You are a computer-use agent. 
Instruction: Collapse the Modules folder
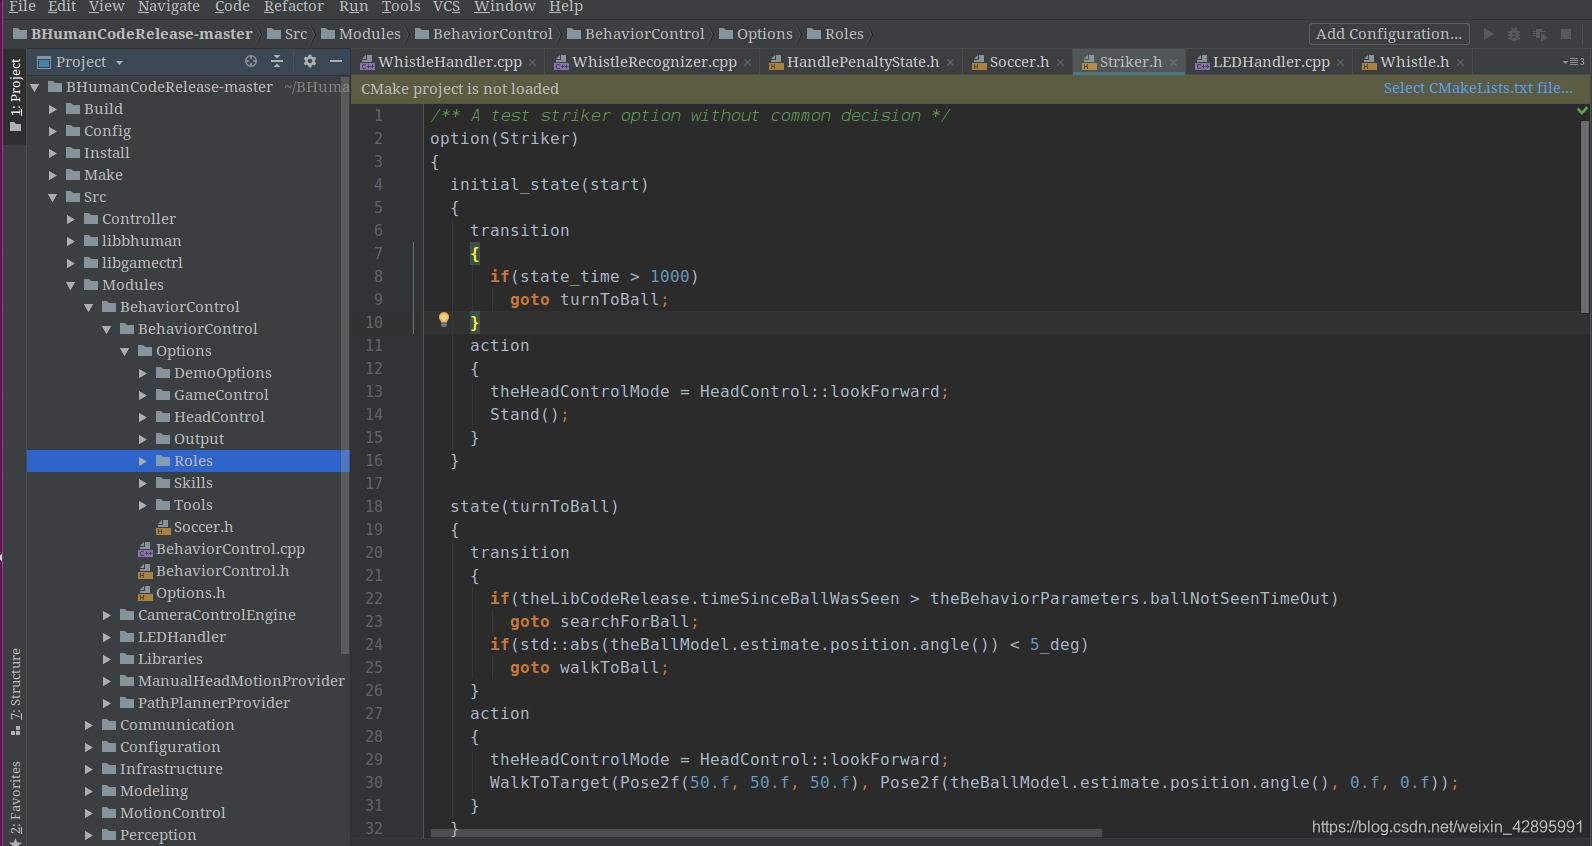pos(71,285)
